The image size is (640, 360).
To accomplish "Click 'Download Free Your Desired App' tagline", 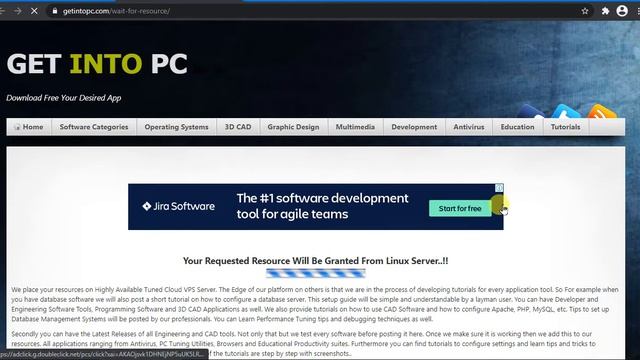I will pos(64,98).
